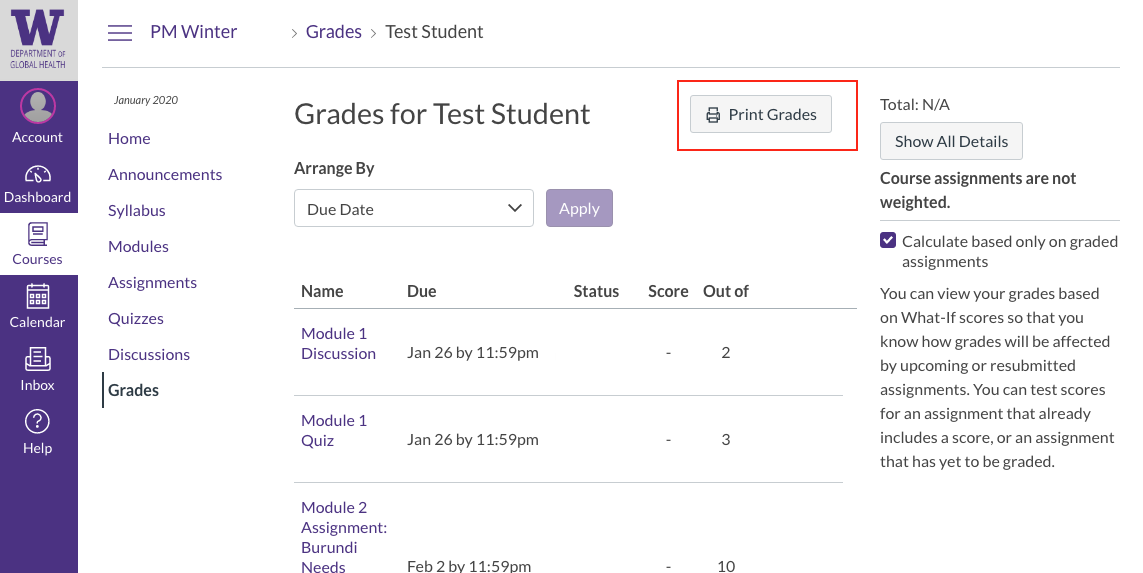Open the Module 1 Discussion link
1143x573 pixels.
pos(338,343)
